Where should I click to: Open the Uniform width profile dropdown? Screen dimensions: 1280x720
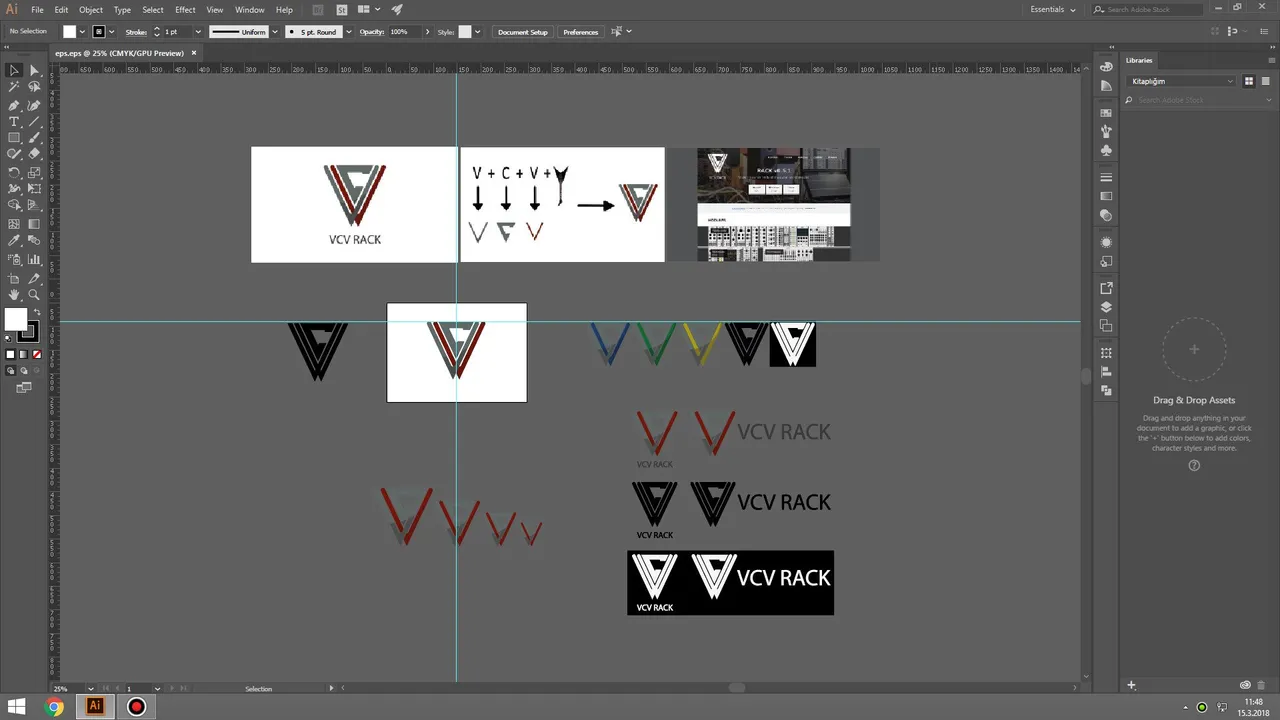pyautogui.click(x=275, y=32)
